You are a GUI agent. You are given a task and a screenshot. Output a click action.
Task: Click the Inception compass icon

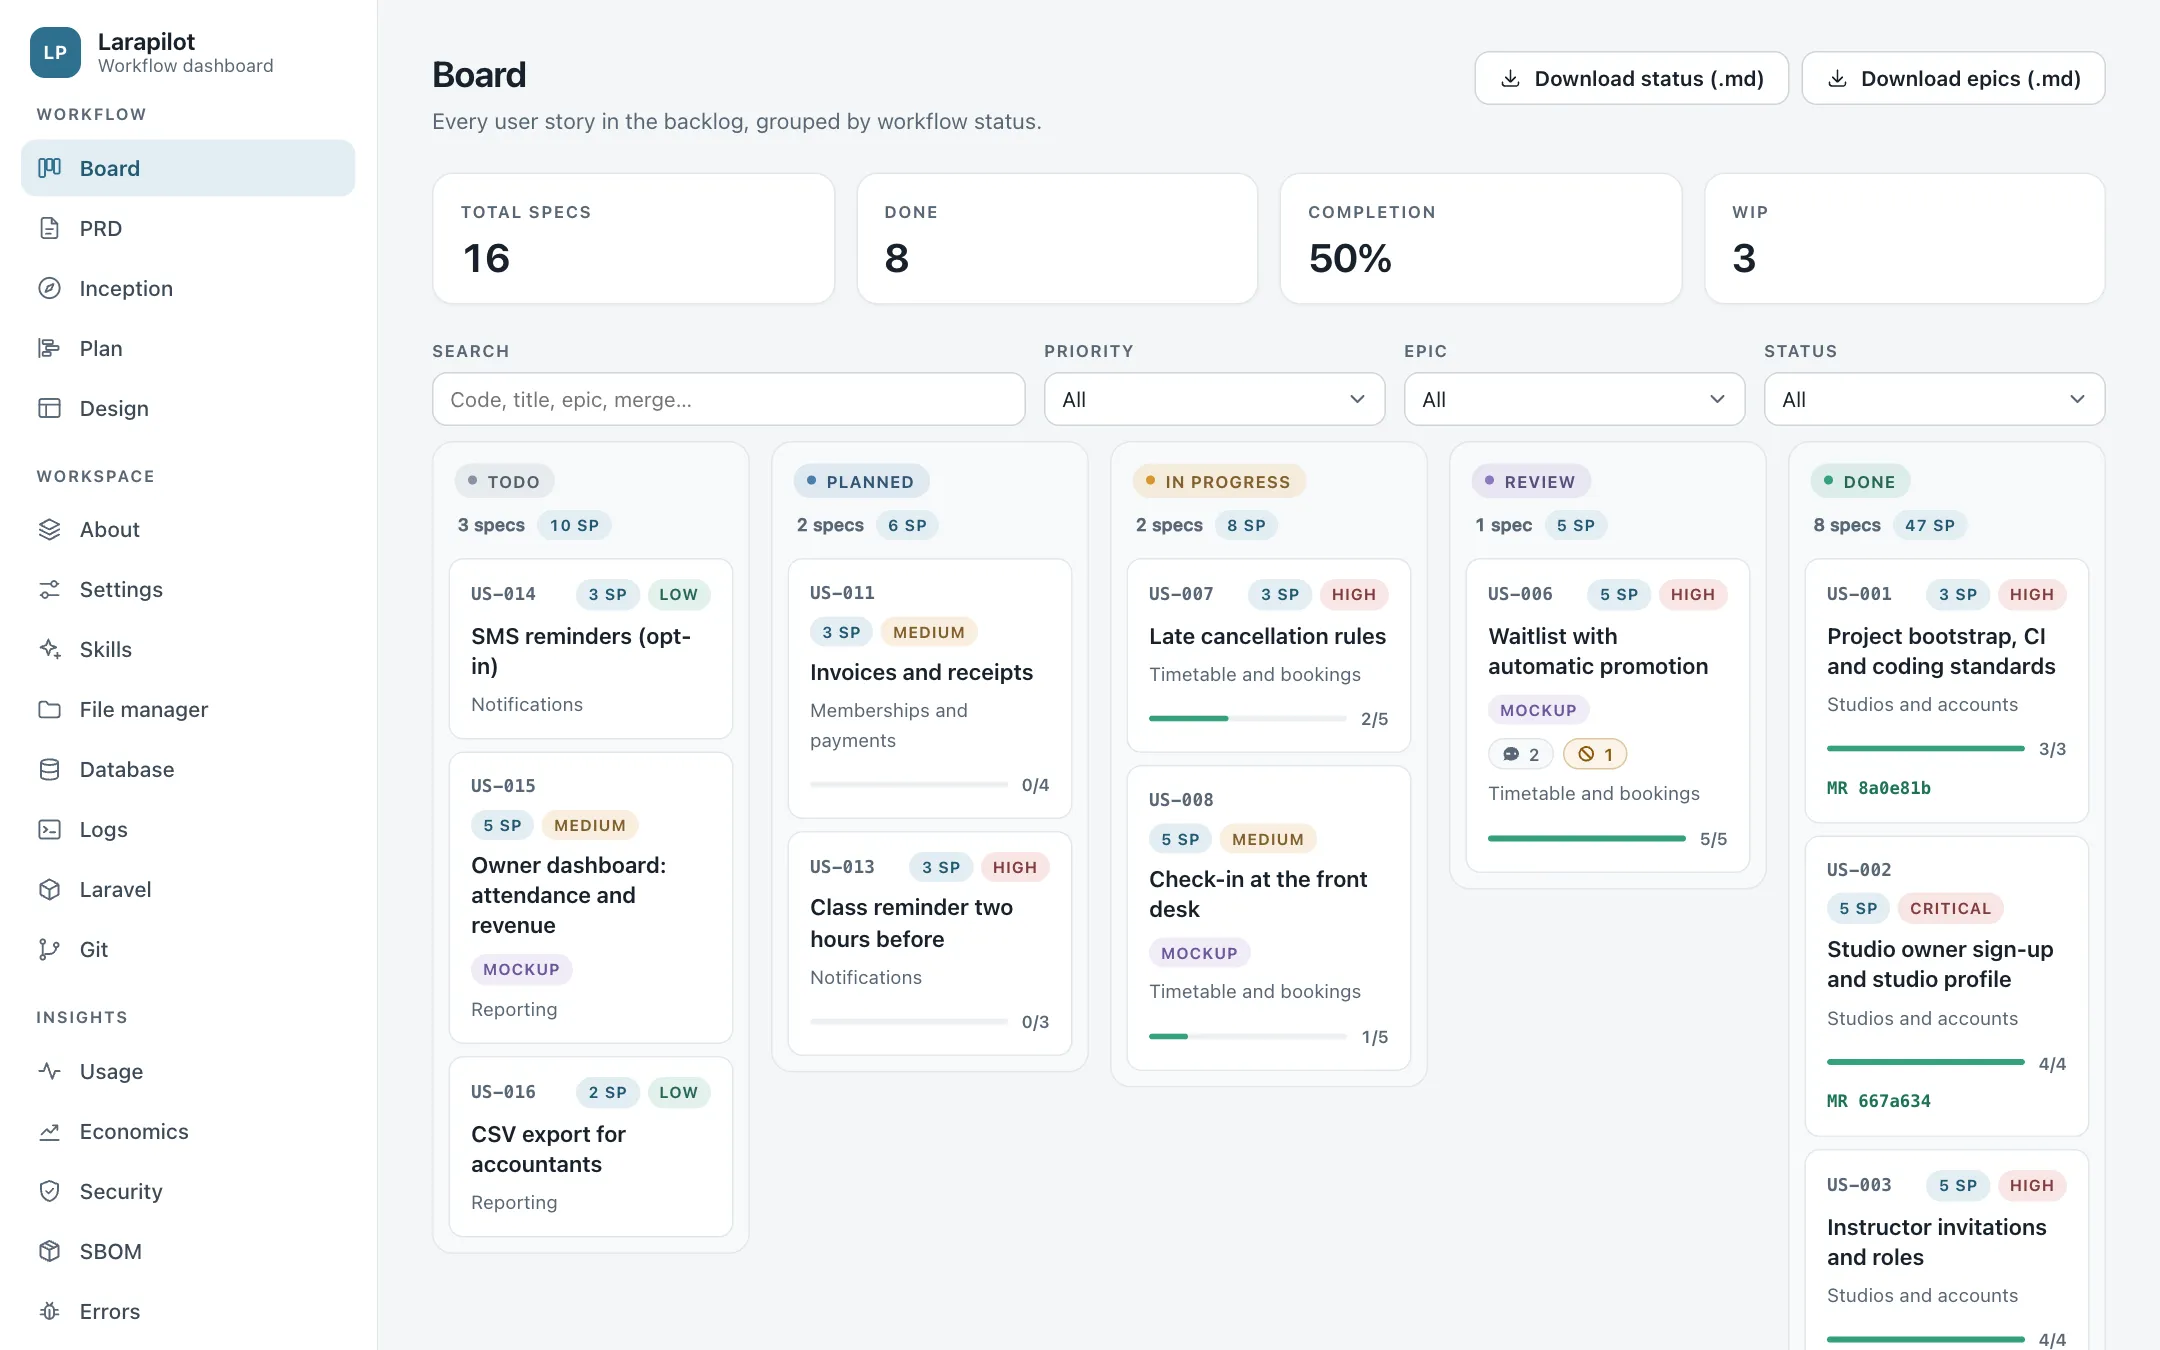(50, 288)
